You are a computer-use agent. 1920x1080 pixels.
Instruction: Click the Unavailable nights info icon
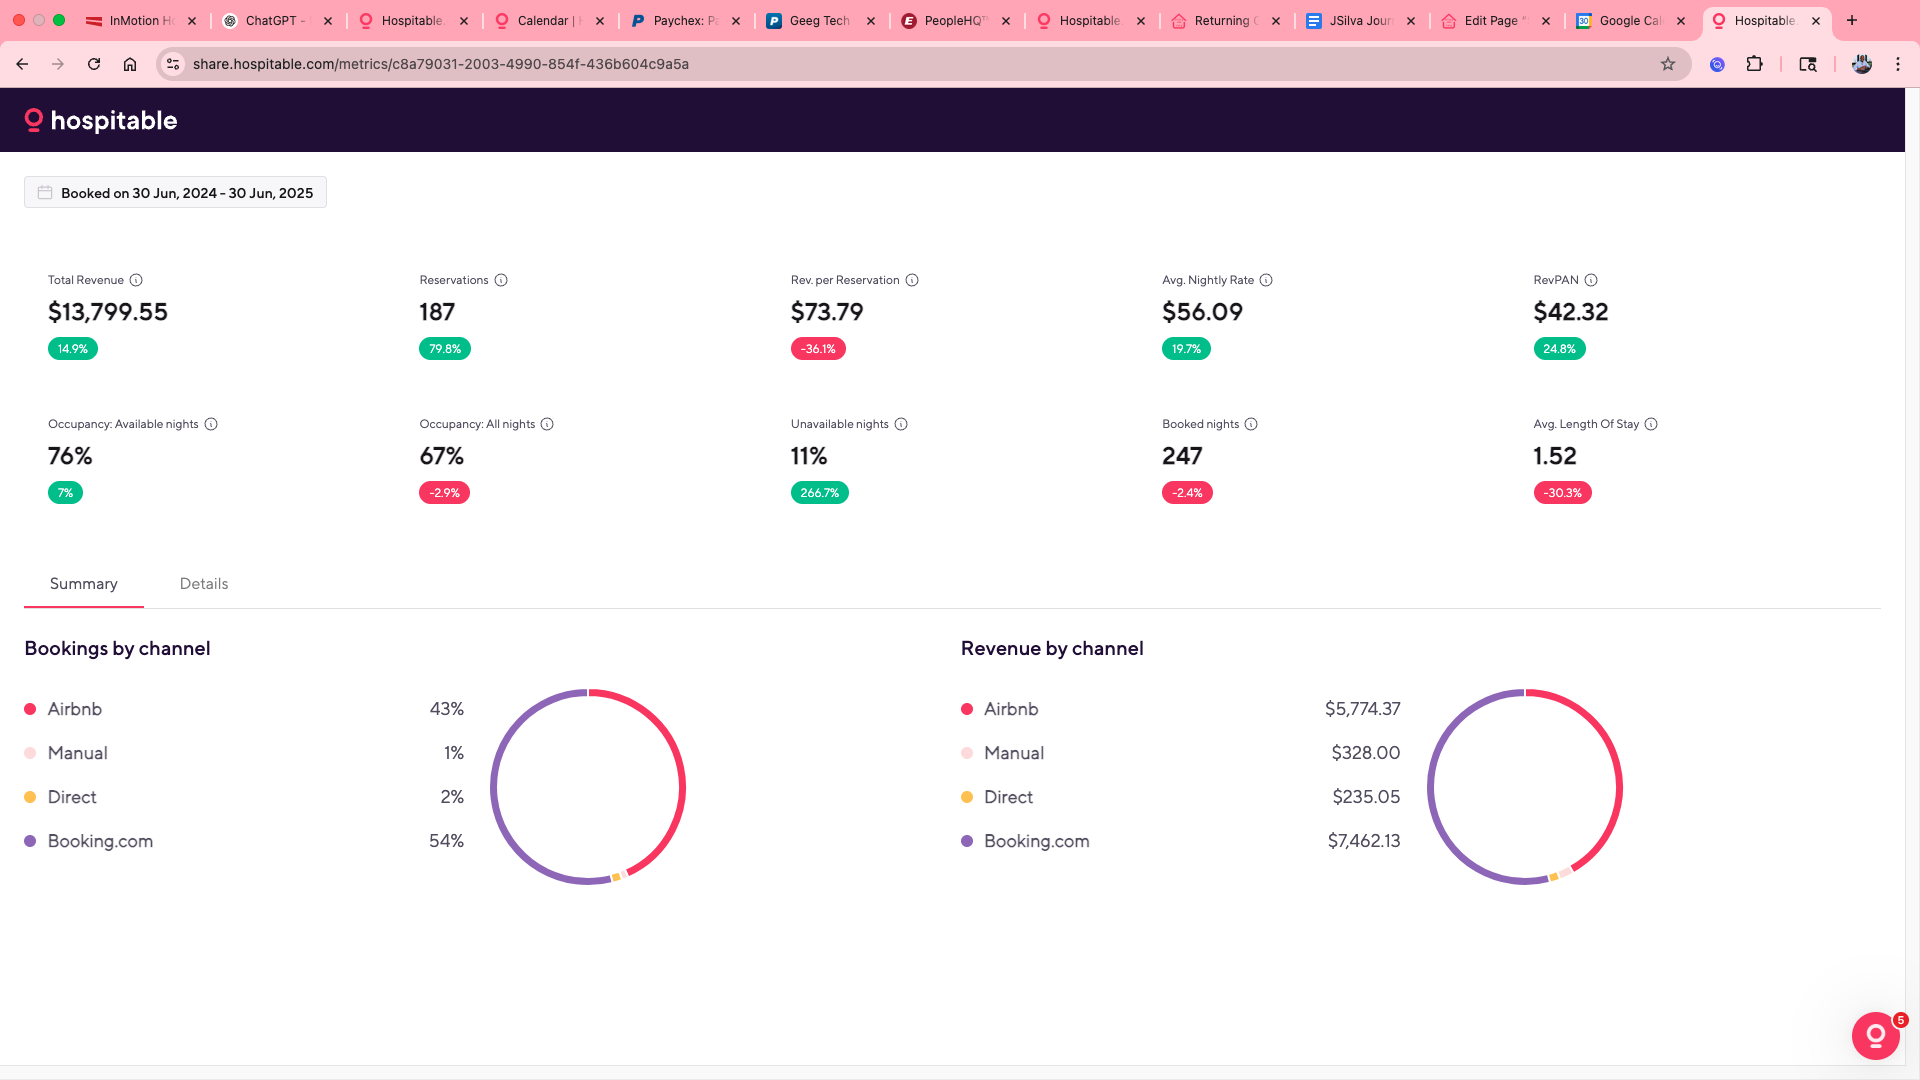pyautogui.click(x=901, y=424)
